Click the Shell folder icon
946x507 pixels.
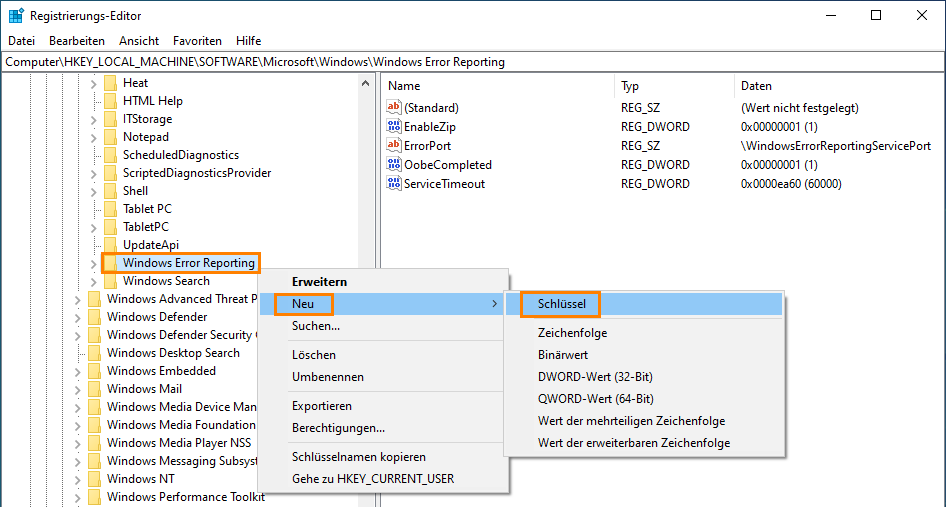click(110, 191)
